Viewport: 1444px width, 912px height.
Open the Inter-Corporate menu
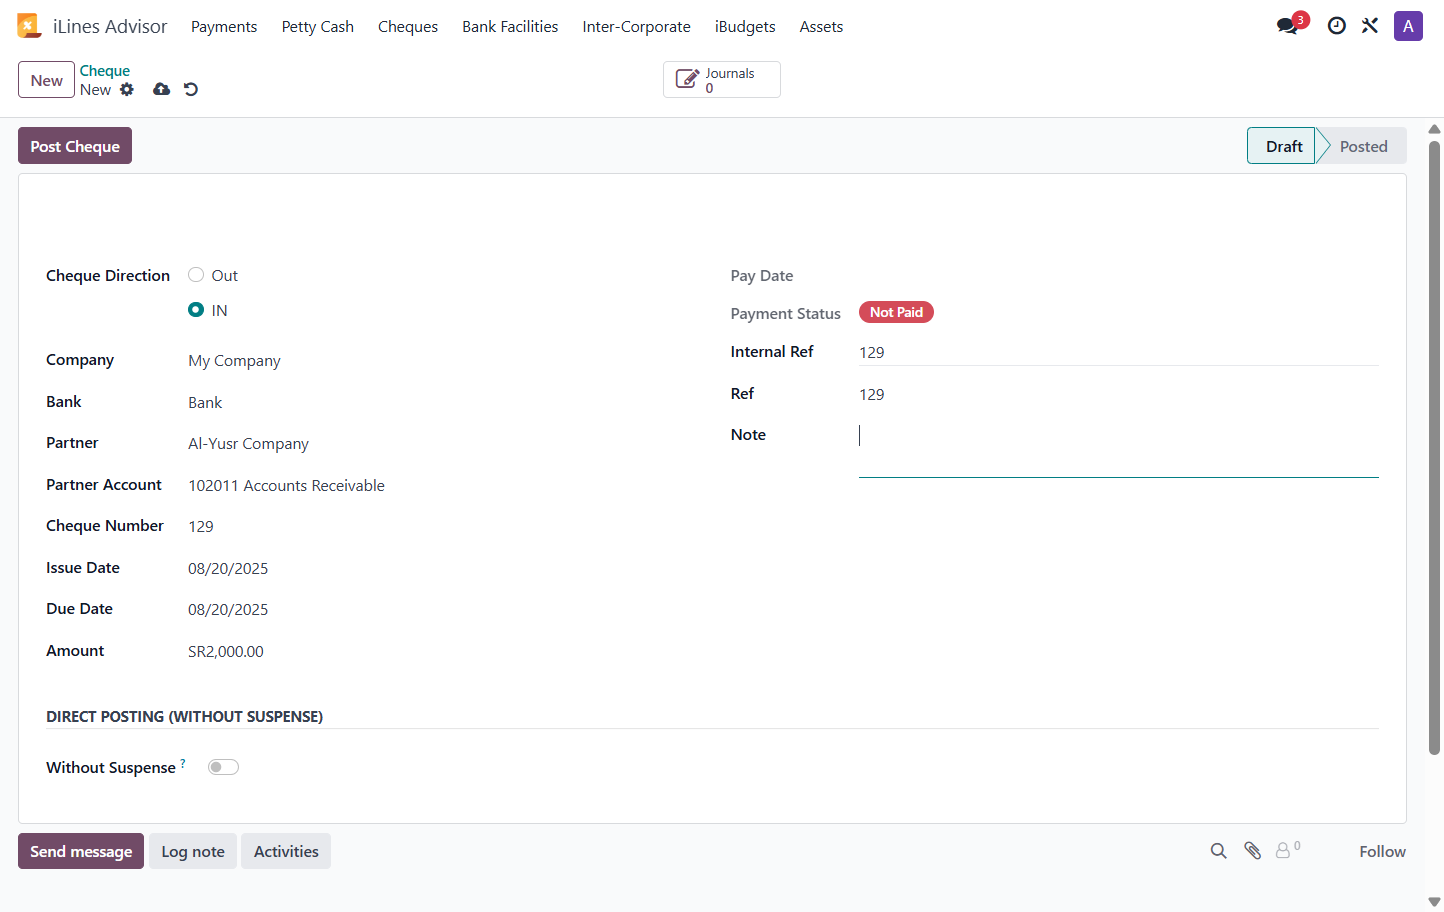(637, 27)
